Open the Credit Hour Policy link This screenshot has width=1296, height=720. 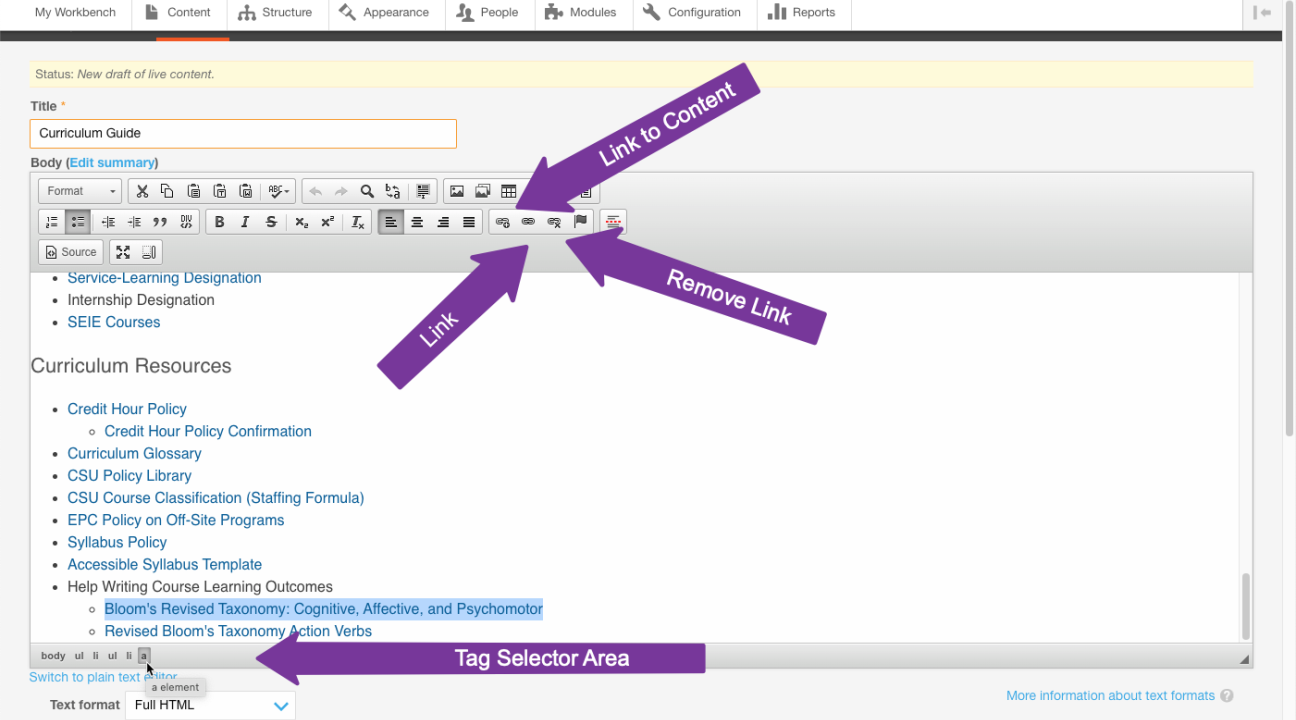(127, 409)
